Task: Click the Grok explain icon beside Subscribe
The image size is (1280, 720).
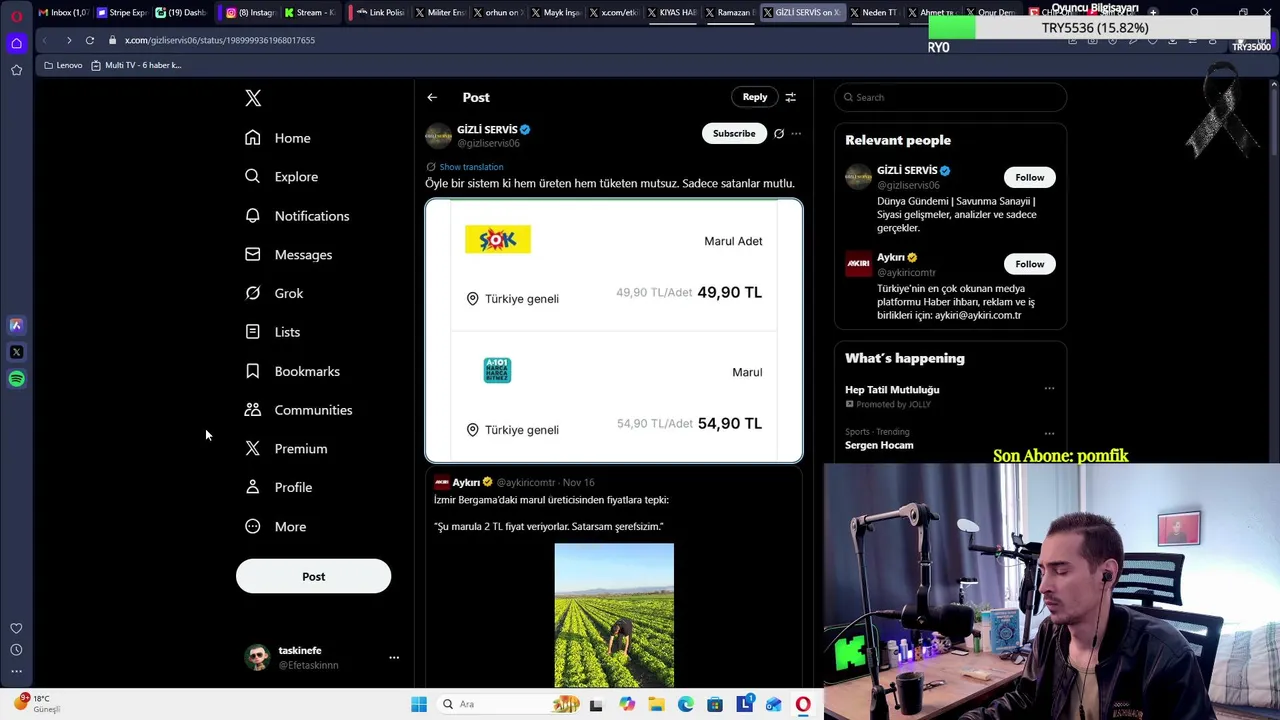Action: (x=779, y=133)
